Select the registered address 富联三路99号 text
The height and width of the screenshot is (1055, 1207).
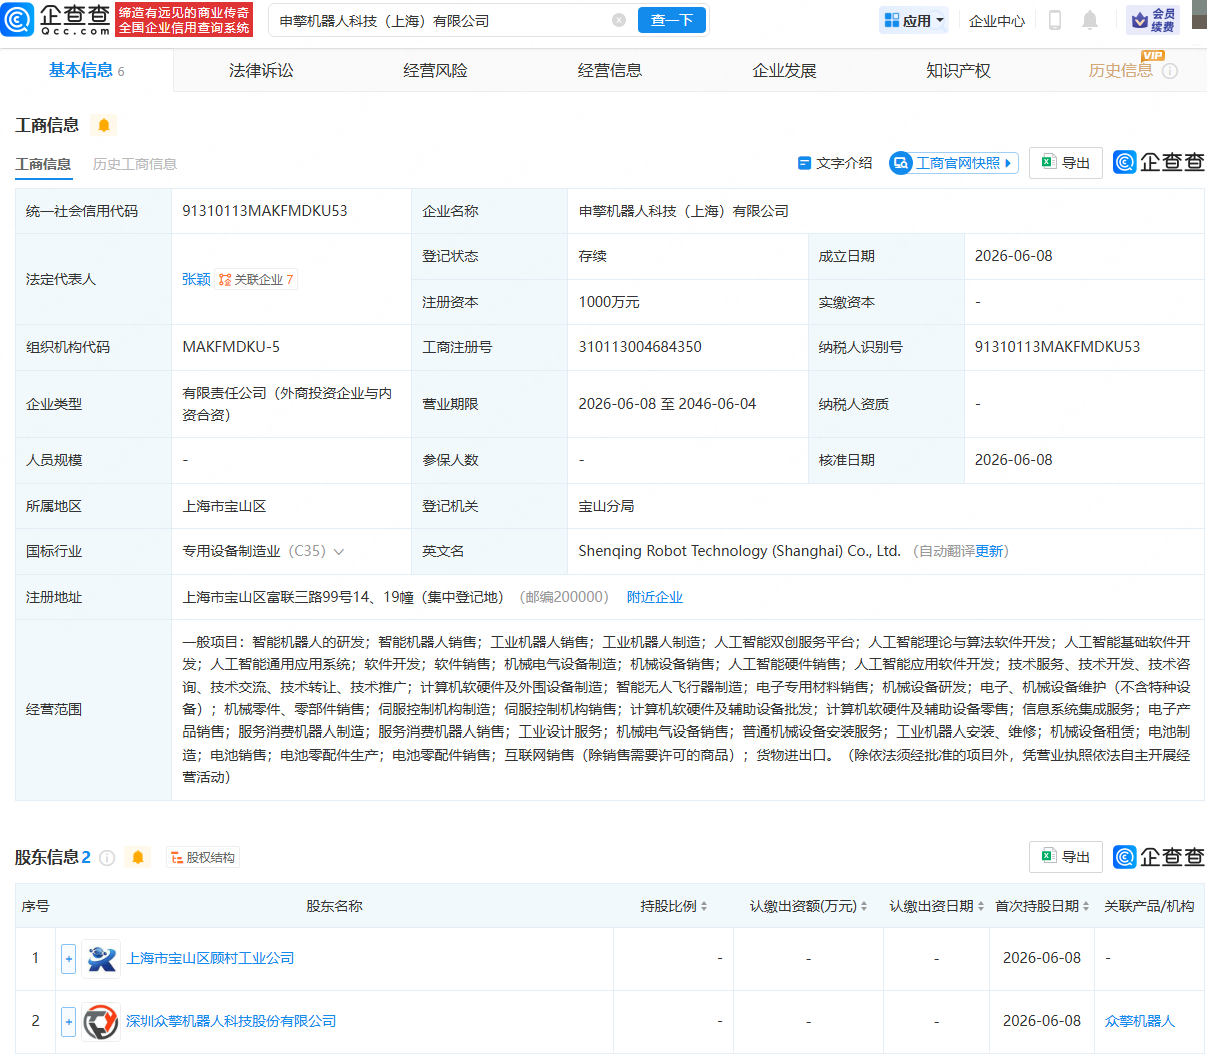point(343,597)
